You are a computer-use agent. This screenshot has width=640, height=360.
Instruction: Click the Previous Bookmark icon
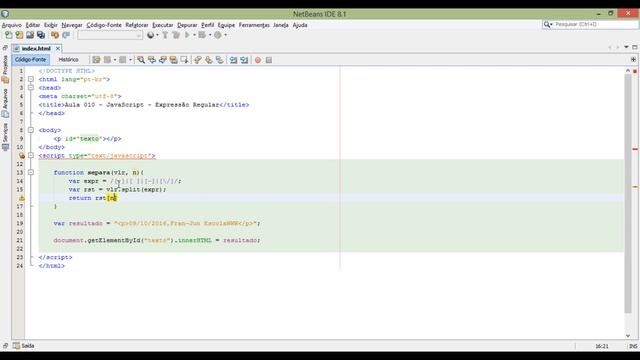tap(198, 60)
